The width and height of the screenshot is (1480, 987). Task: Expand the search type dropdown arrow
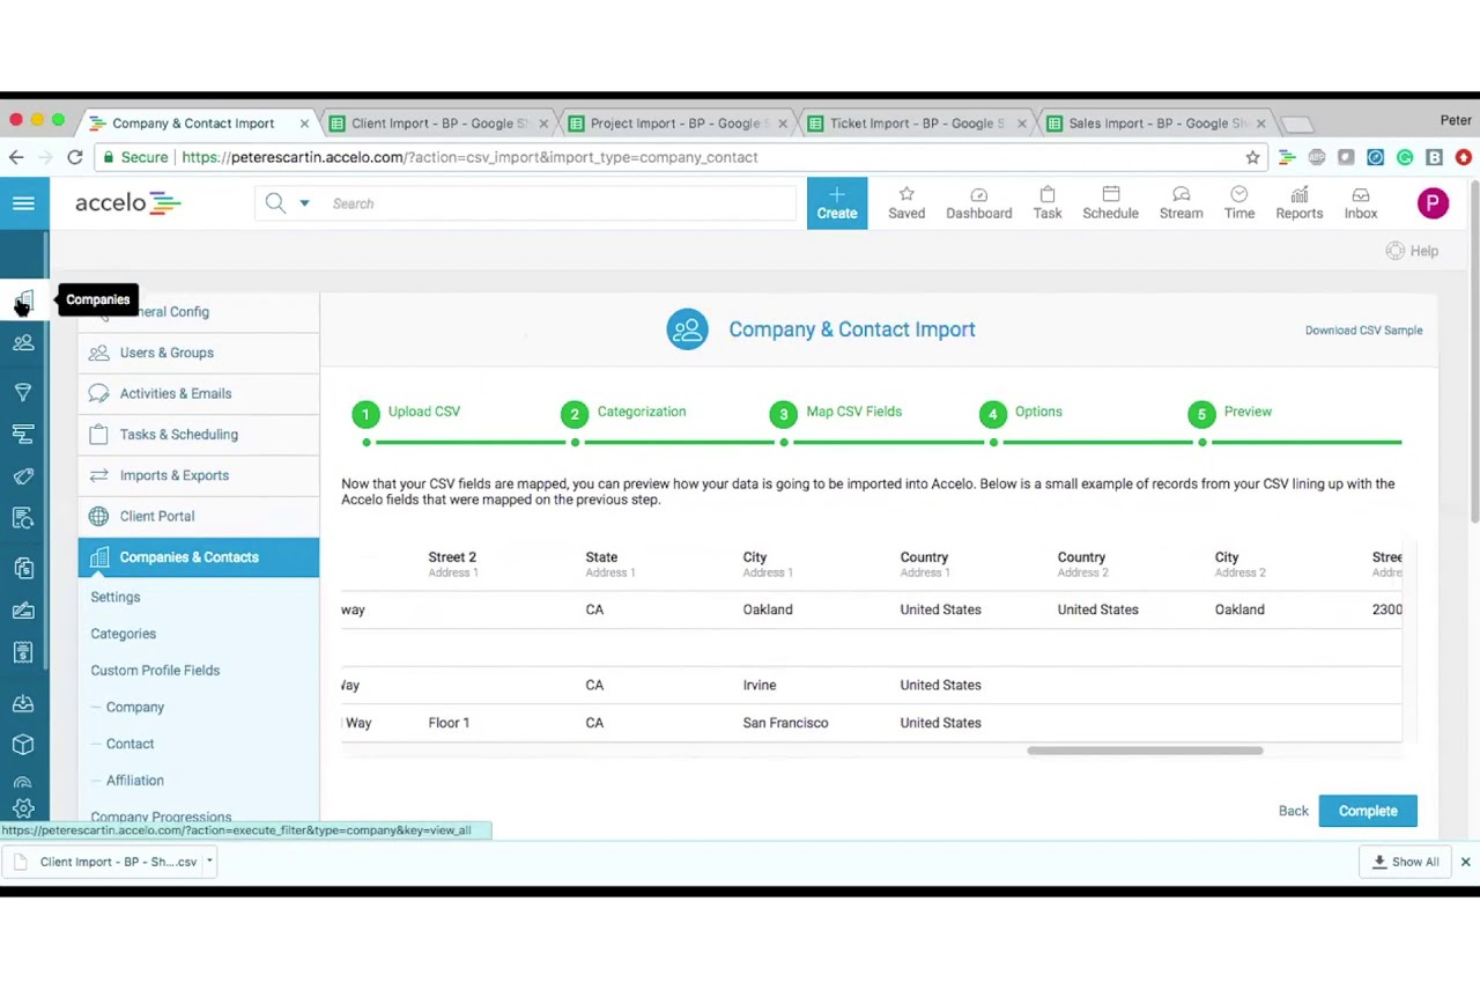305,203
